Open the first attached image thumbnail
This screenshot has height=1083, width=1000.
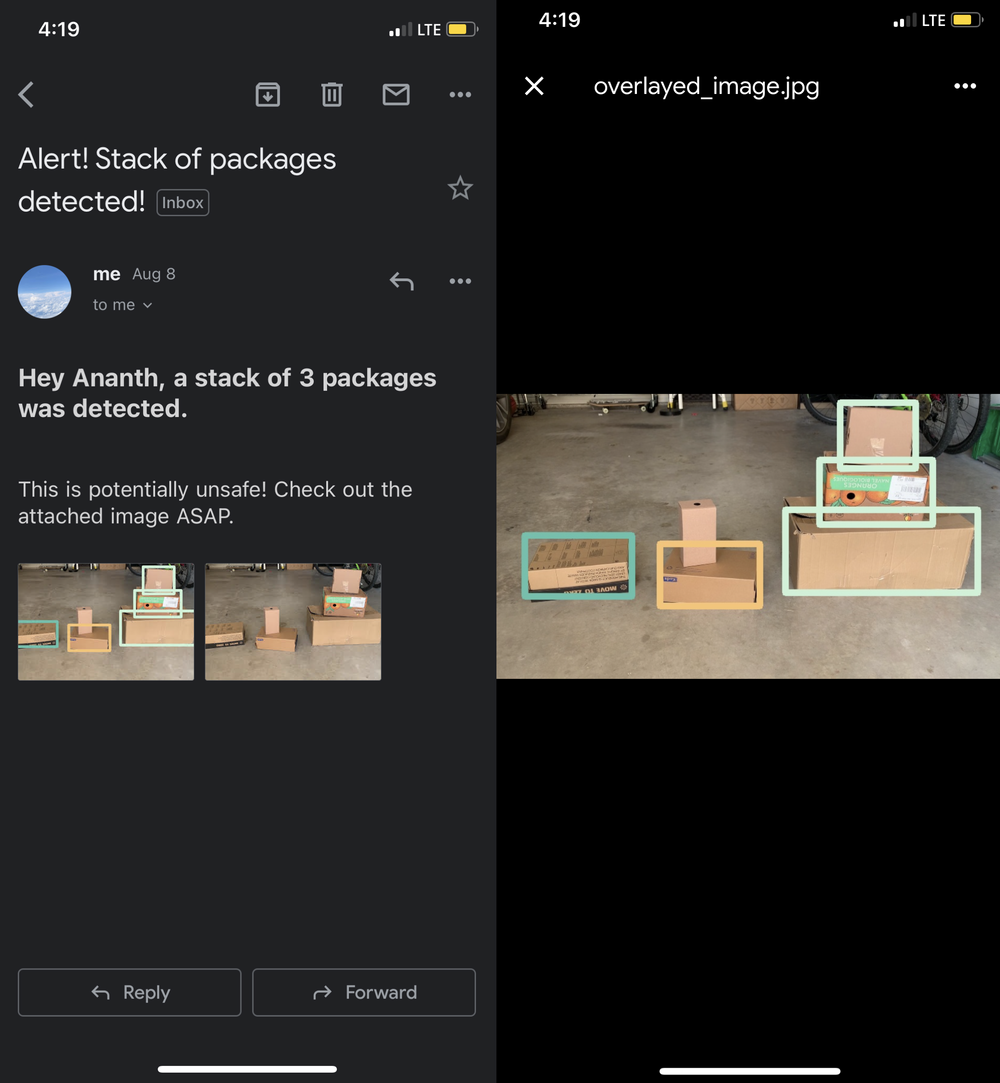[105, 621]
